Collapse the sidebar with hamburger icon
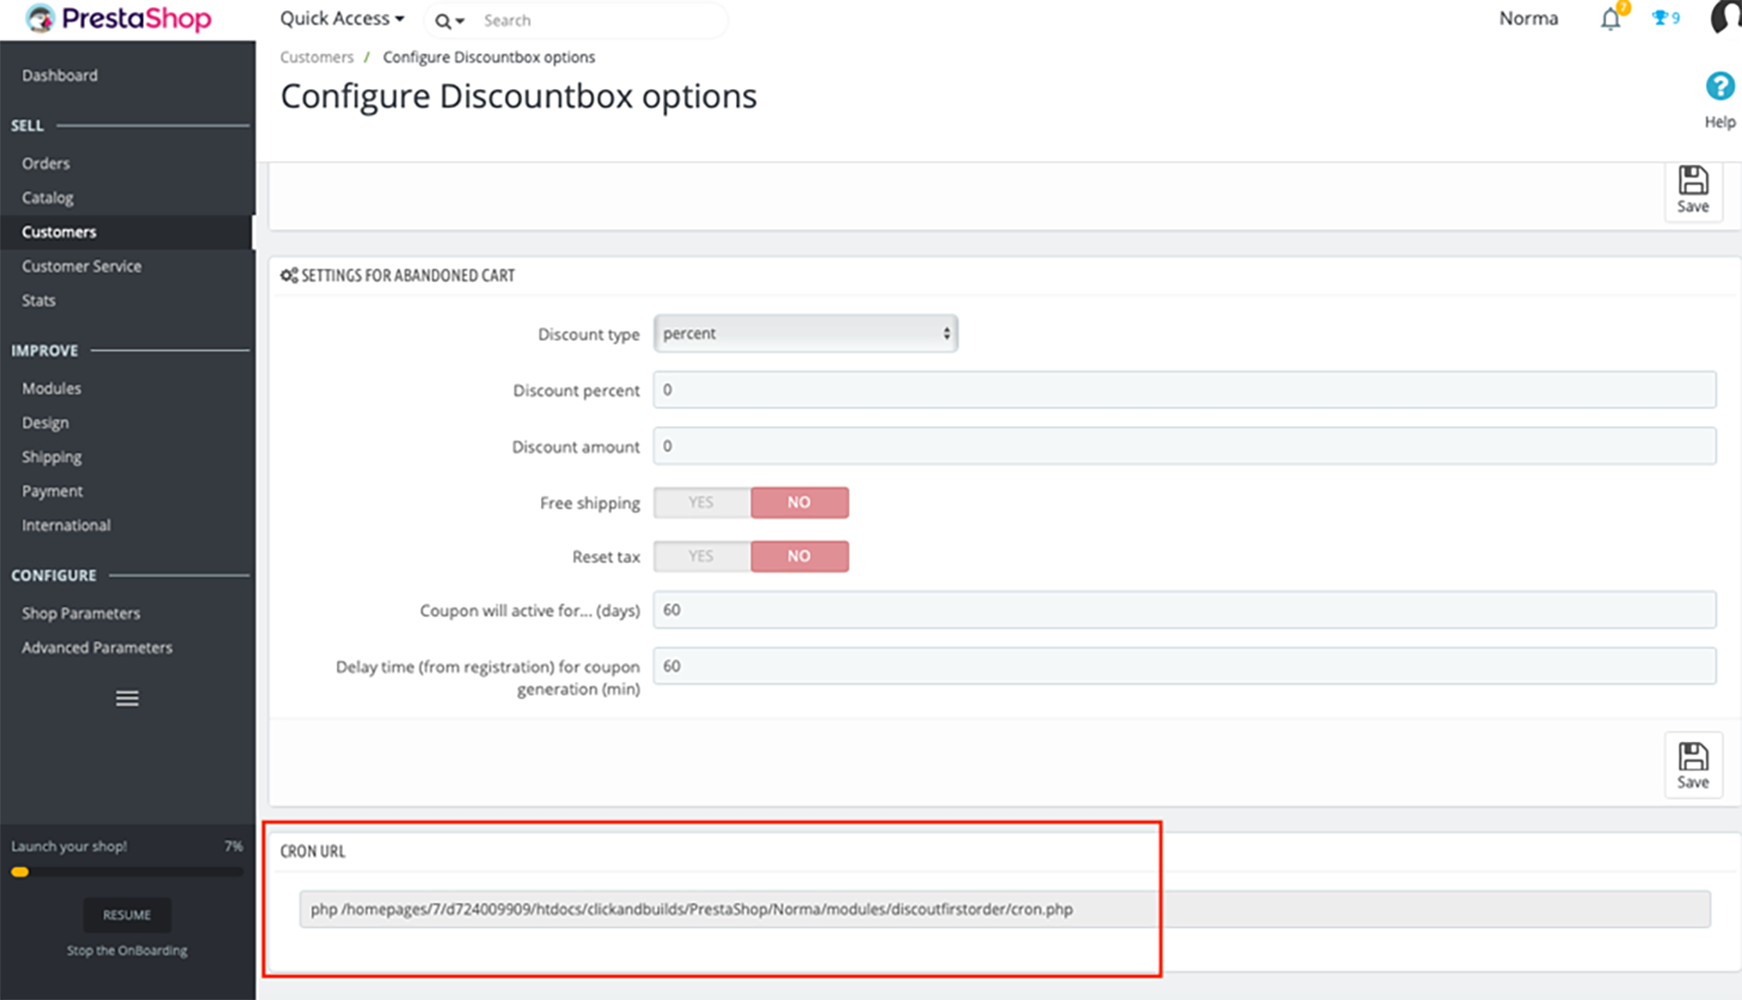The height and width of the screenshot is (1000, 1742). point(127,698)
